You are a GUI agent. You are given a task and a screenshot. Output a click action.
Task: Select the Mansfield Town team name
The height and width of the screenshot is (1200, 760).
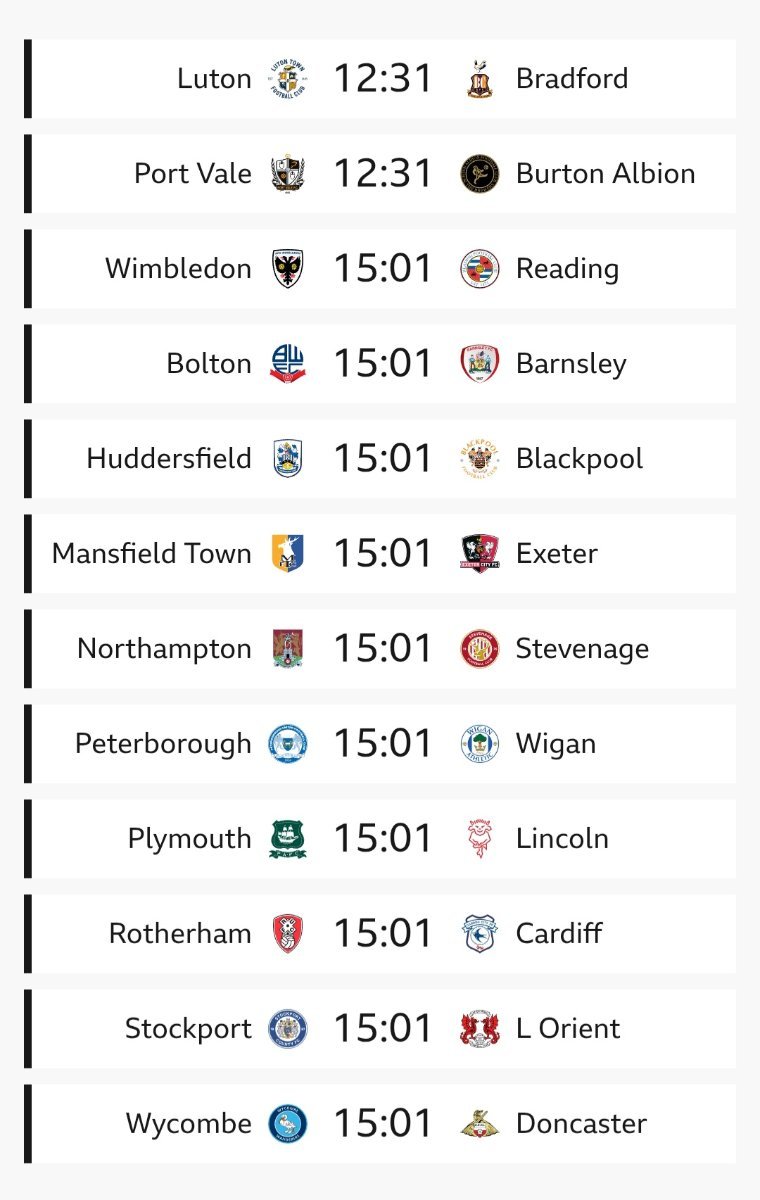click(x=152, y=554)
